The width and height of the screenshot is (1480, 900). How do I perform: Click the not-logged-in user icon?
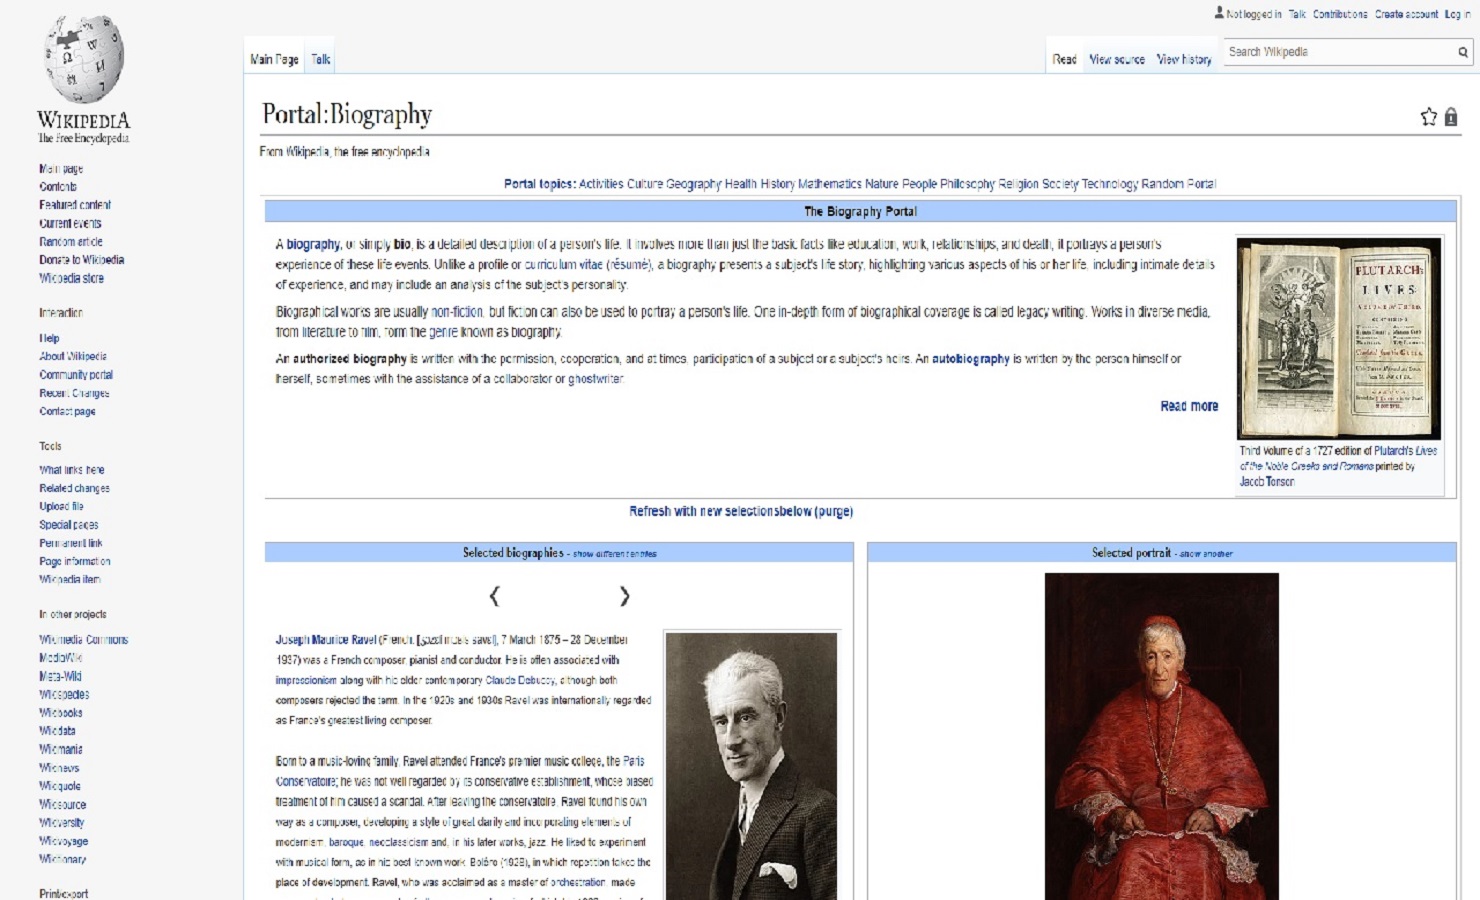click(x=1219, y=13)
